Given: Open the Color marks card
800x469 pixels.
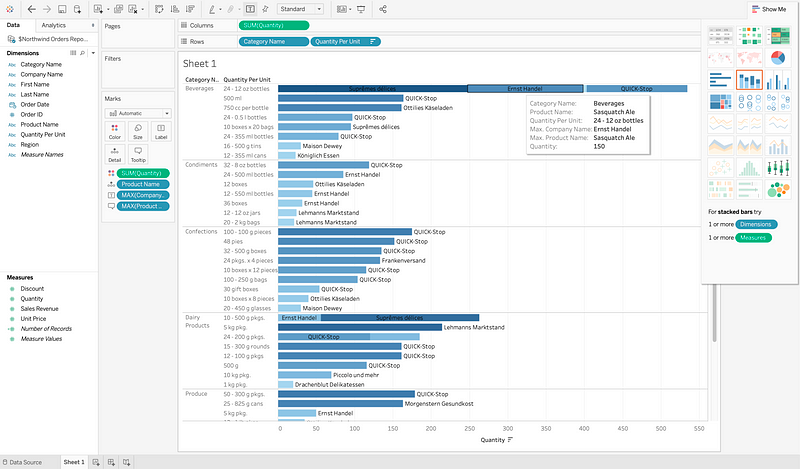Looking at the screenshot, I should click(115, 131).
